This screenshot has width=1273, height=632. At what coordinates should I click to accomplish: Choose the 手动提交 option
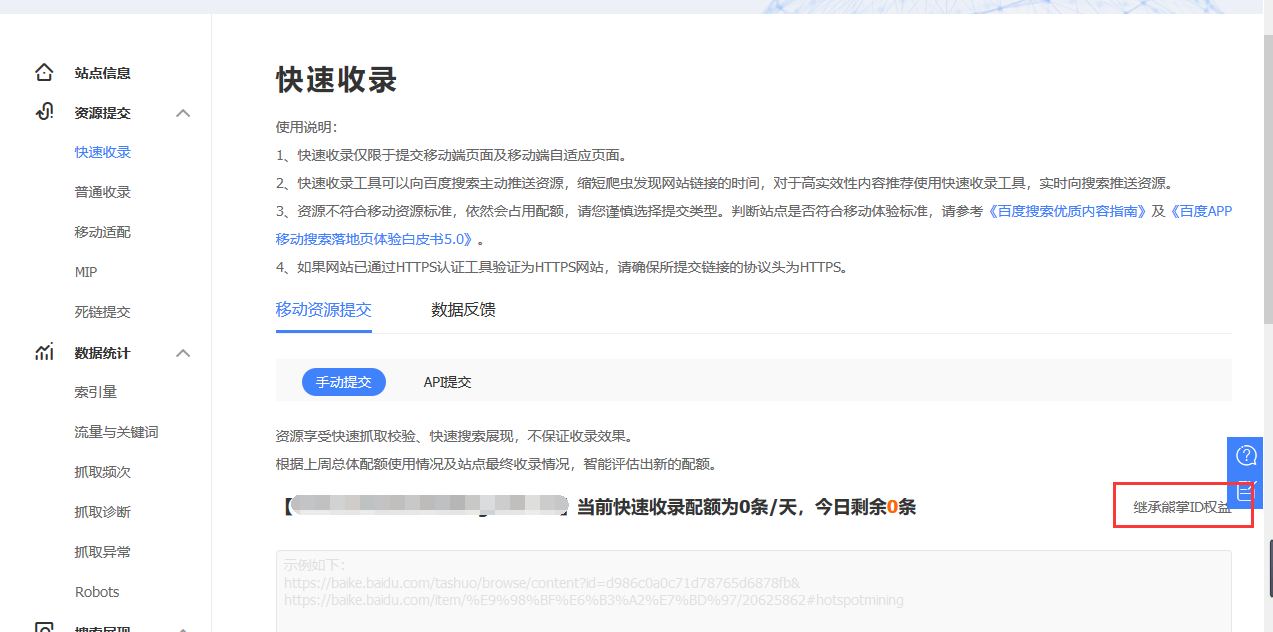pyautogui.click(x=343, y=382)
